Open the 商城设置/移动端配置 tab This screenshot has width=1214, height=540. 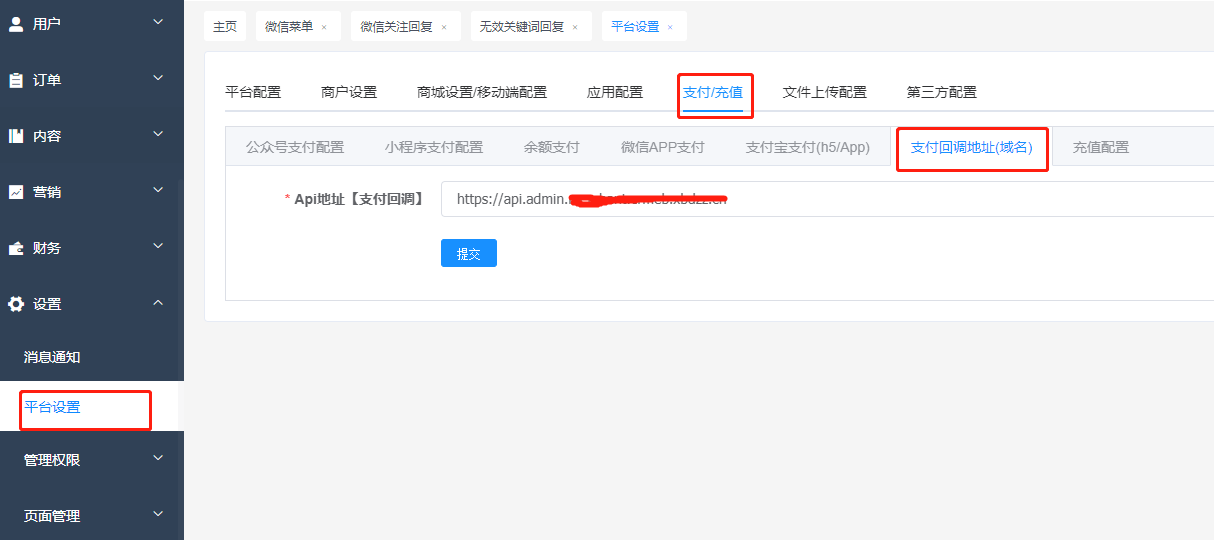[x=482, y=92]
